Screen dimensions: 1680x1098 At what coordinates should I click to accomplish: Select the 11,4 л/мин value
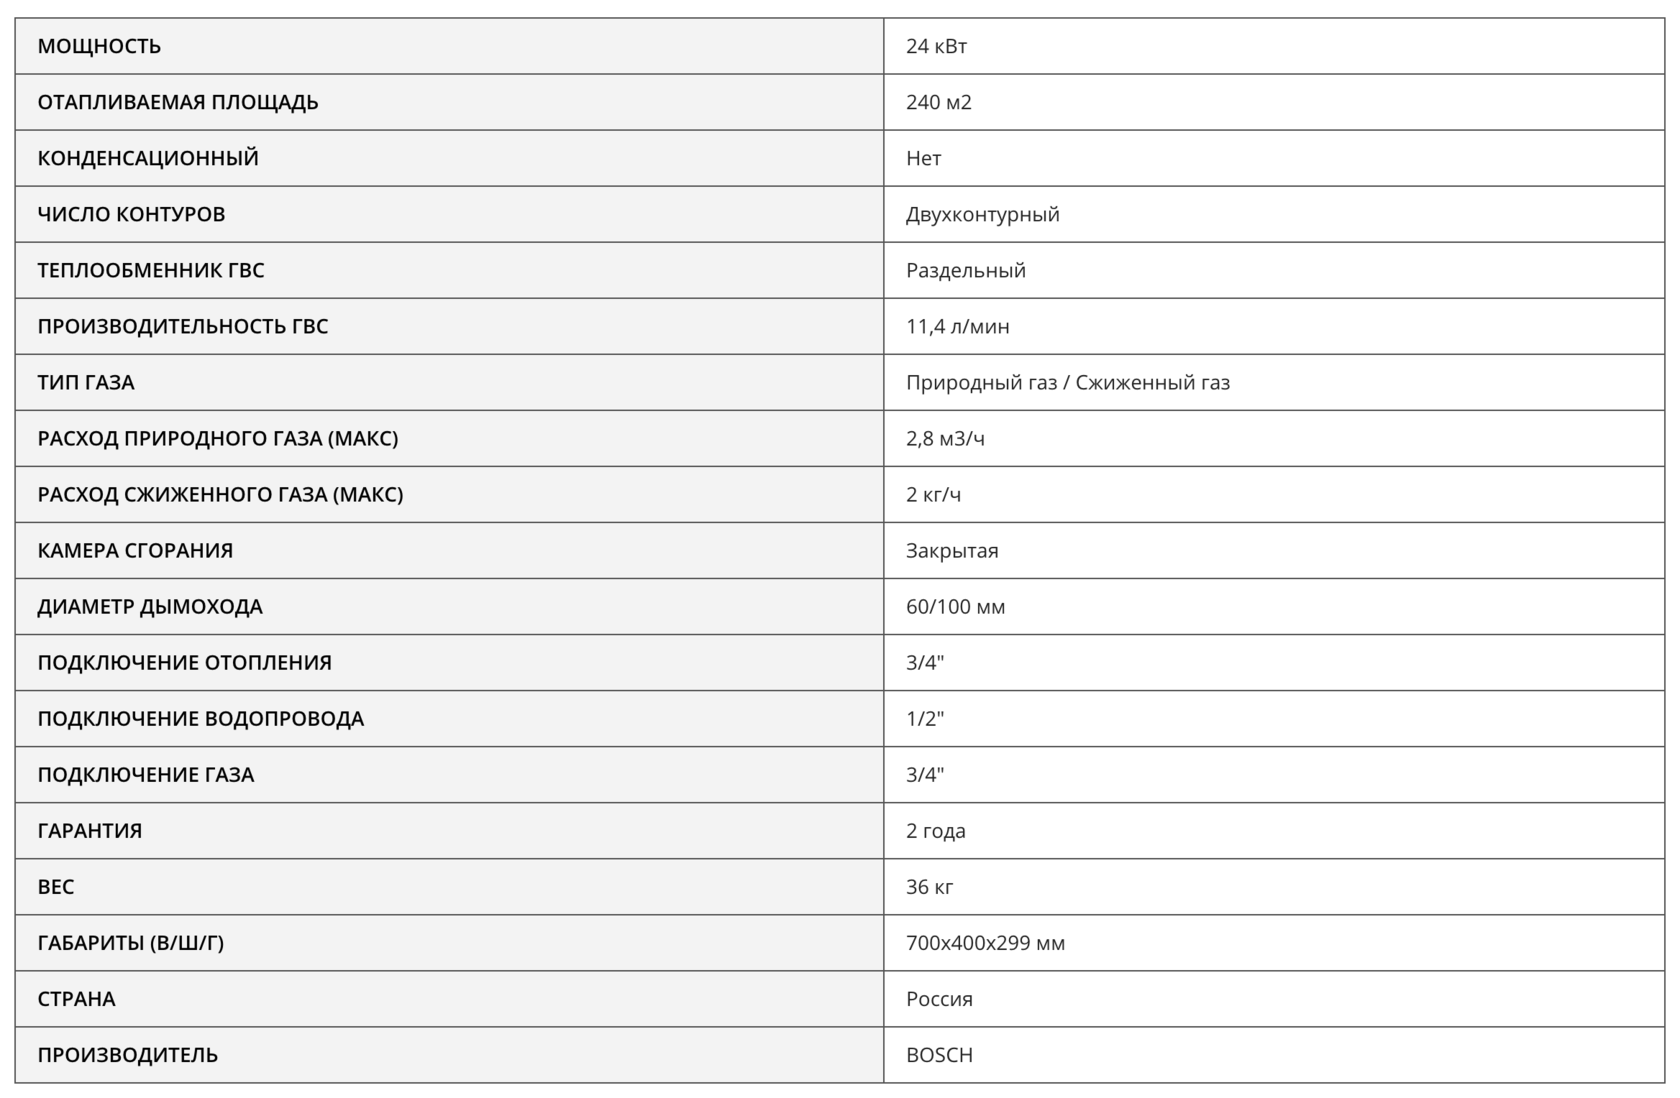[x=957, y=326]
